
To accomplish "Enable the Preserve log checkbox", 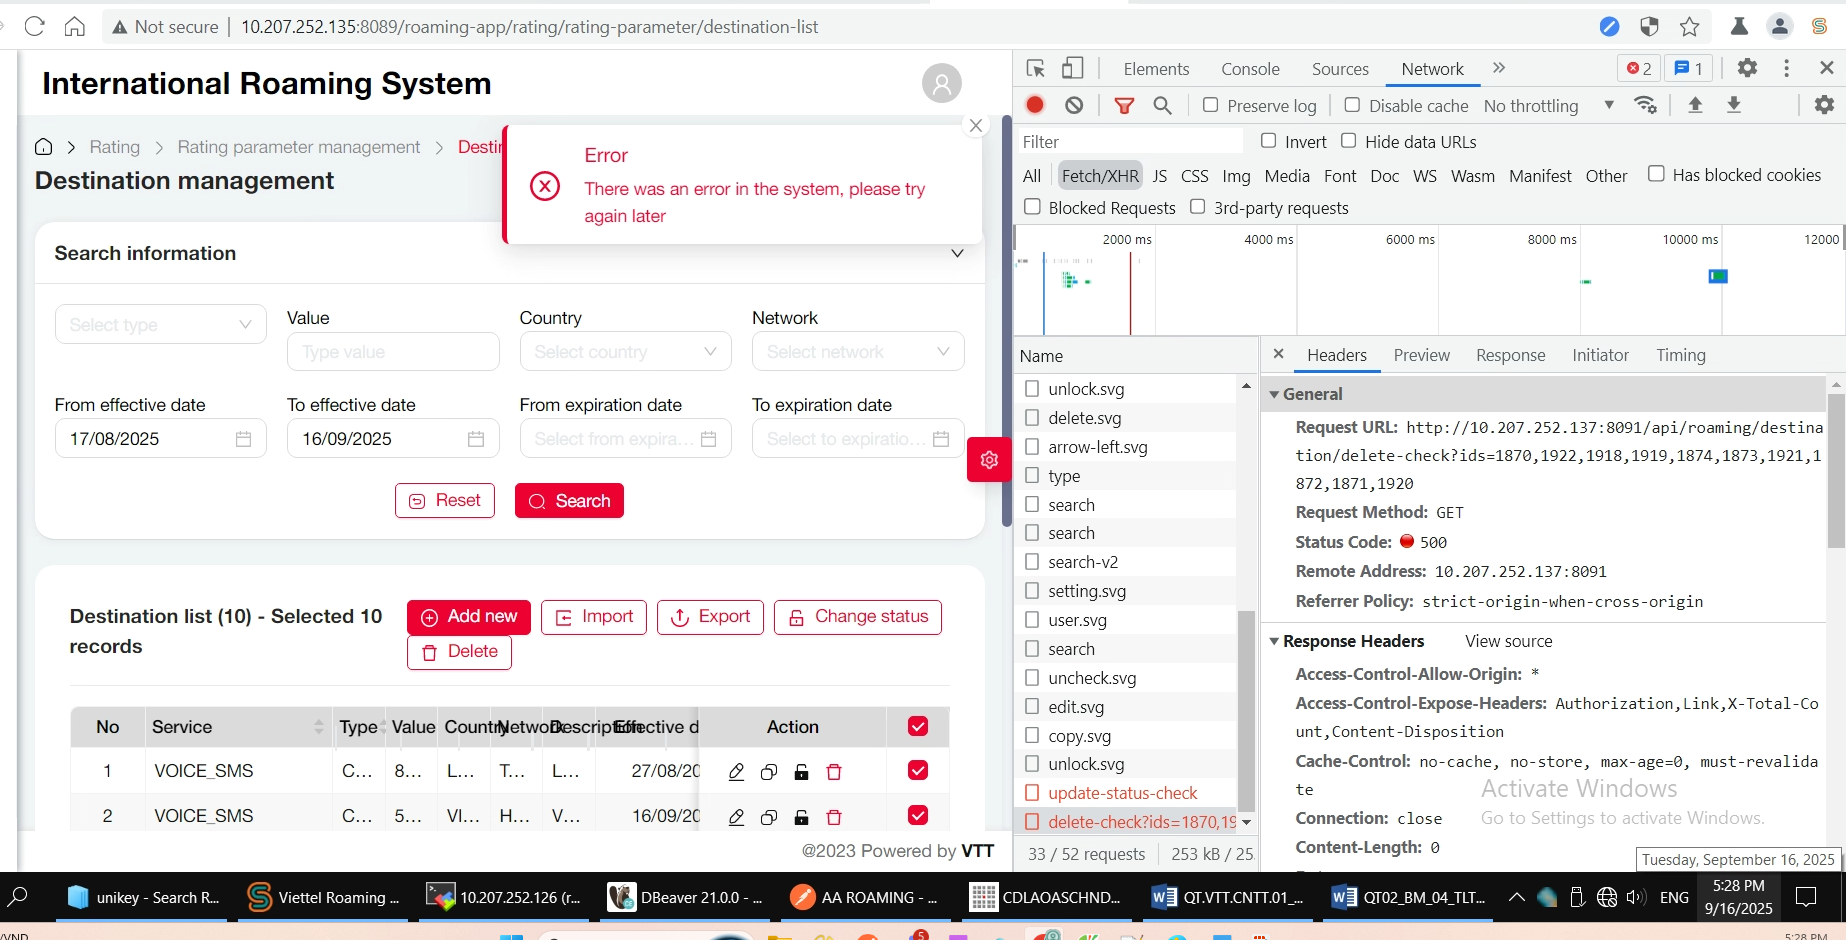I will click(x=1210, y=105).
